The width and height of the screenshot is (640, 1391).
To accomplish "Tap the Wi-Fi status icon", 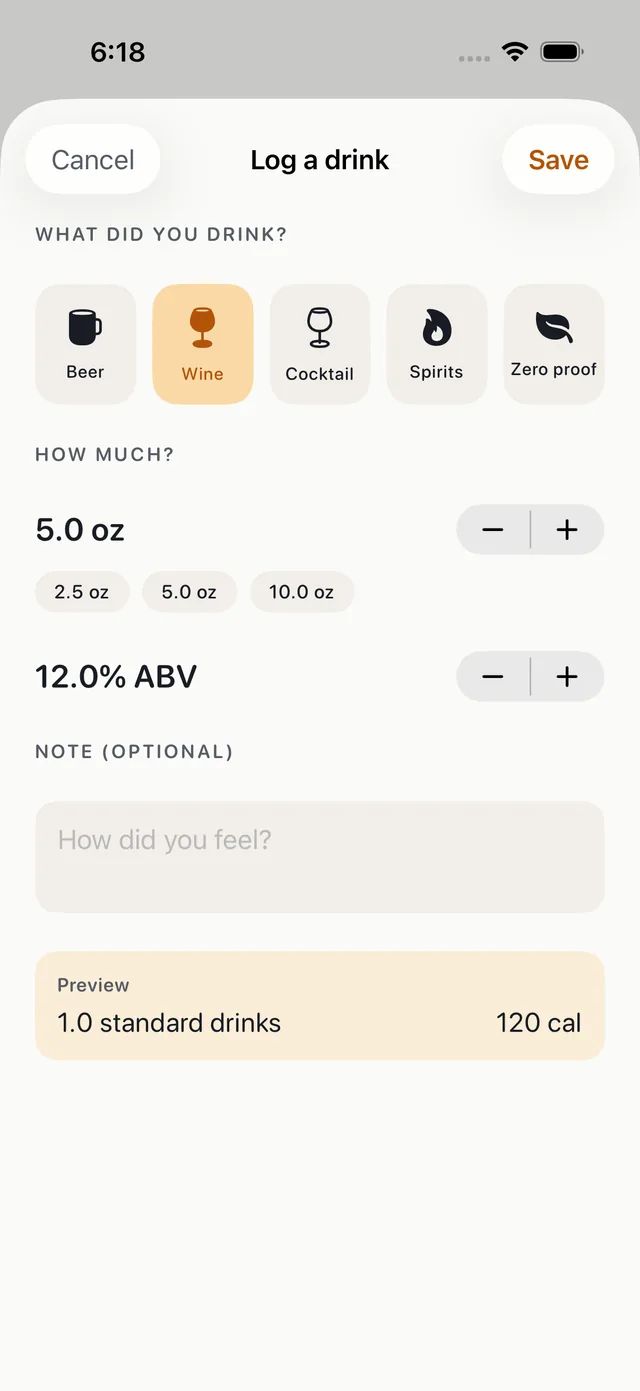I will click(x=515, y=52).
